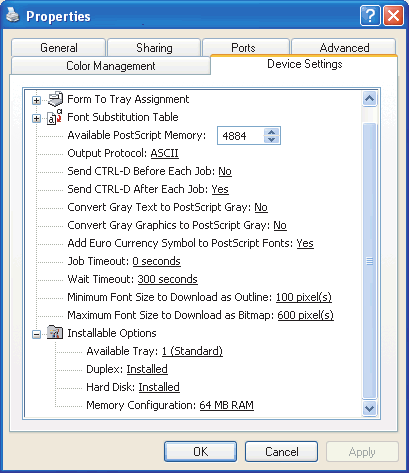This screenshot has width=409, height=473.
Task: Decrease PostScript memory with down arrow
Action: tap(272, 139)
